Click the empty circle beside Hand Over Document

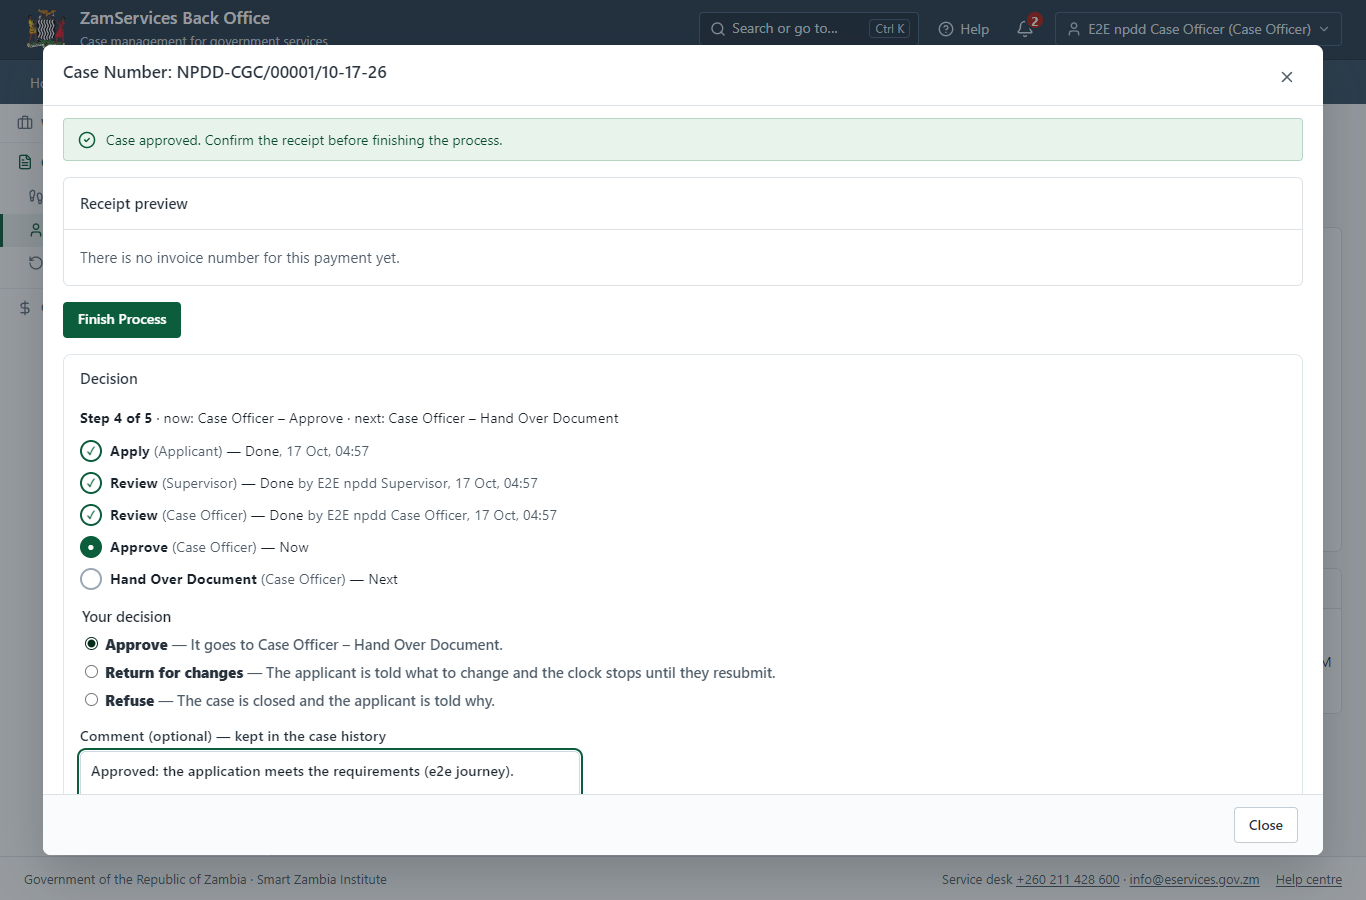91,579
